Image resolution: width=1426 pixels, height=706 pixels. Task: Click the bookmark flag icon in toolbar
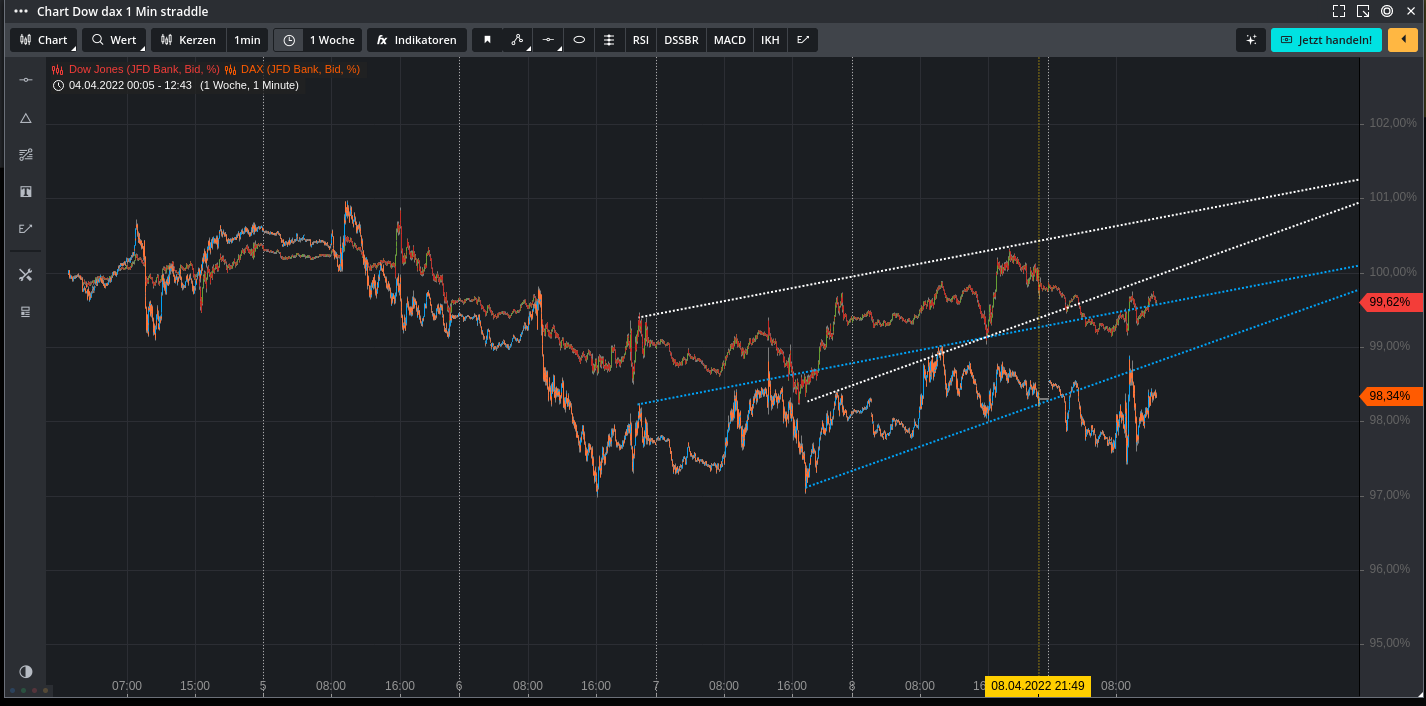tap(487, 39)
